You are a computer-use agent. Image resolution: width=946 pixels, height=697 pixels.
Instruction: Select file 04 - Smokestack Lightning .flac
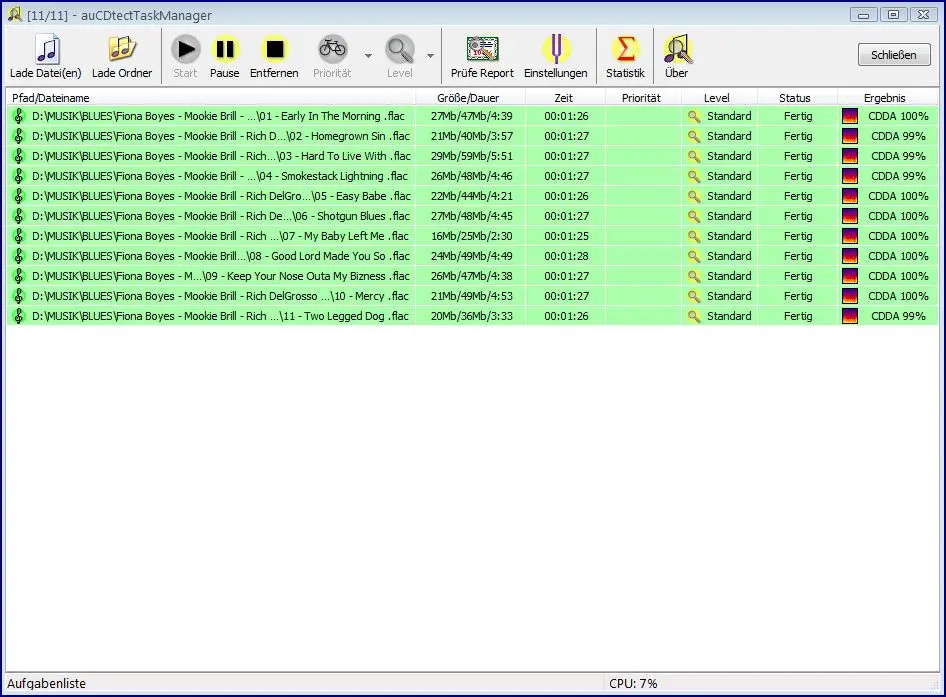point(220,176)
